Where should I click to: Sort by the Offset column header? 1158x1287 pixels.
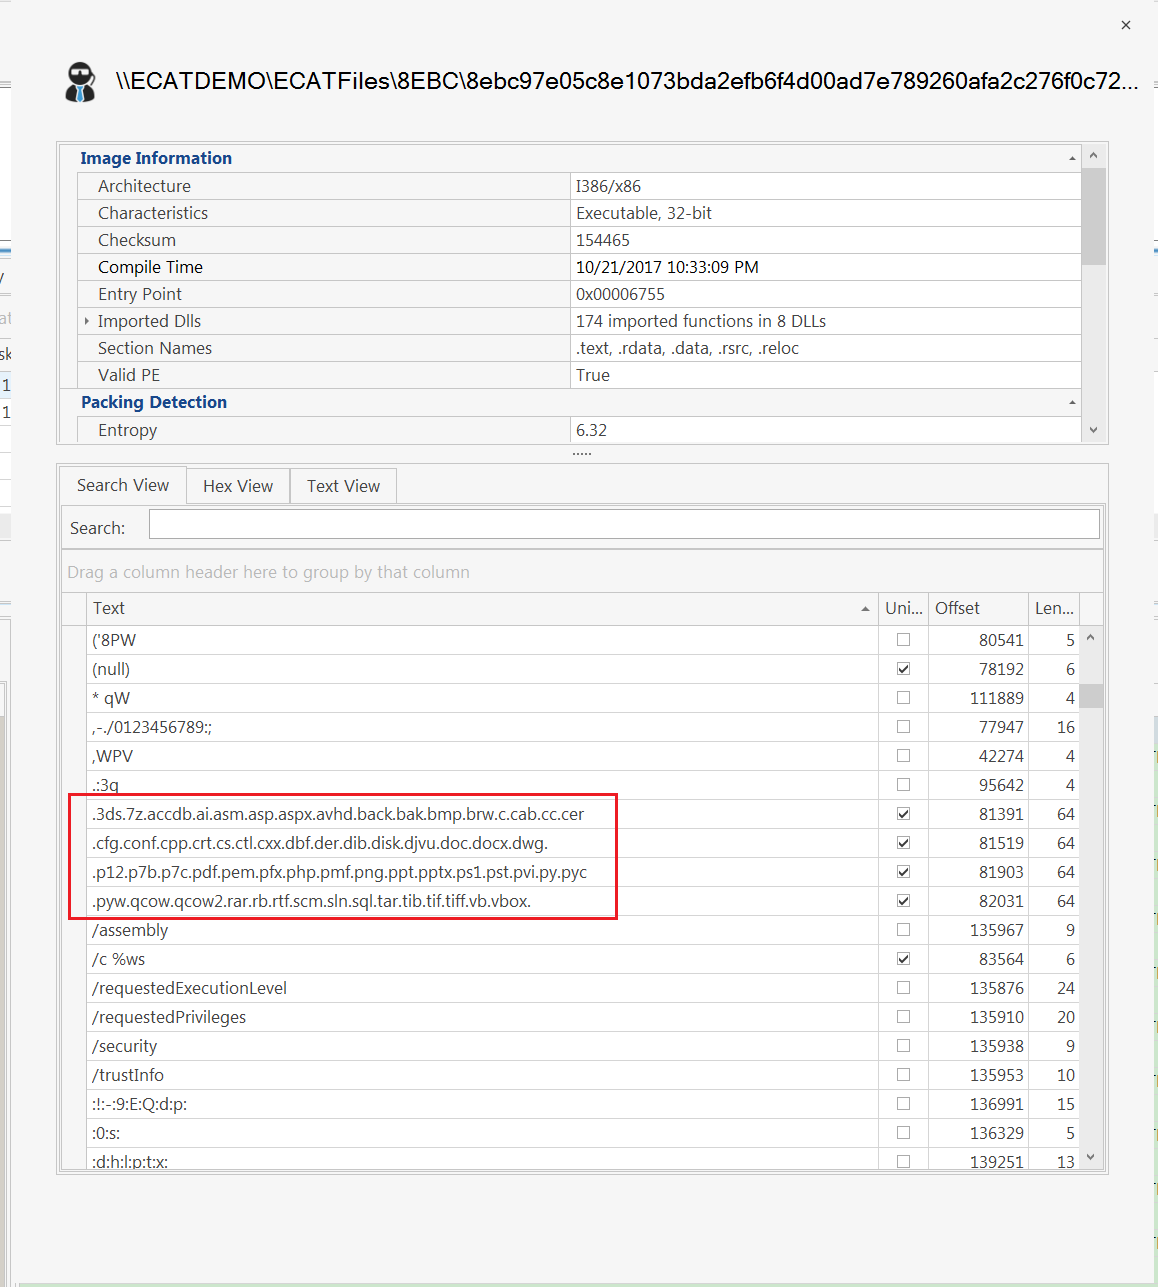point(978,608)
